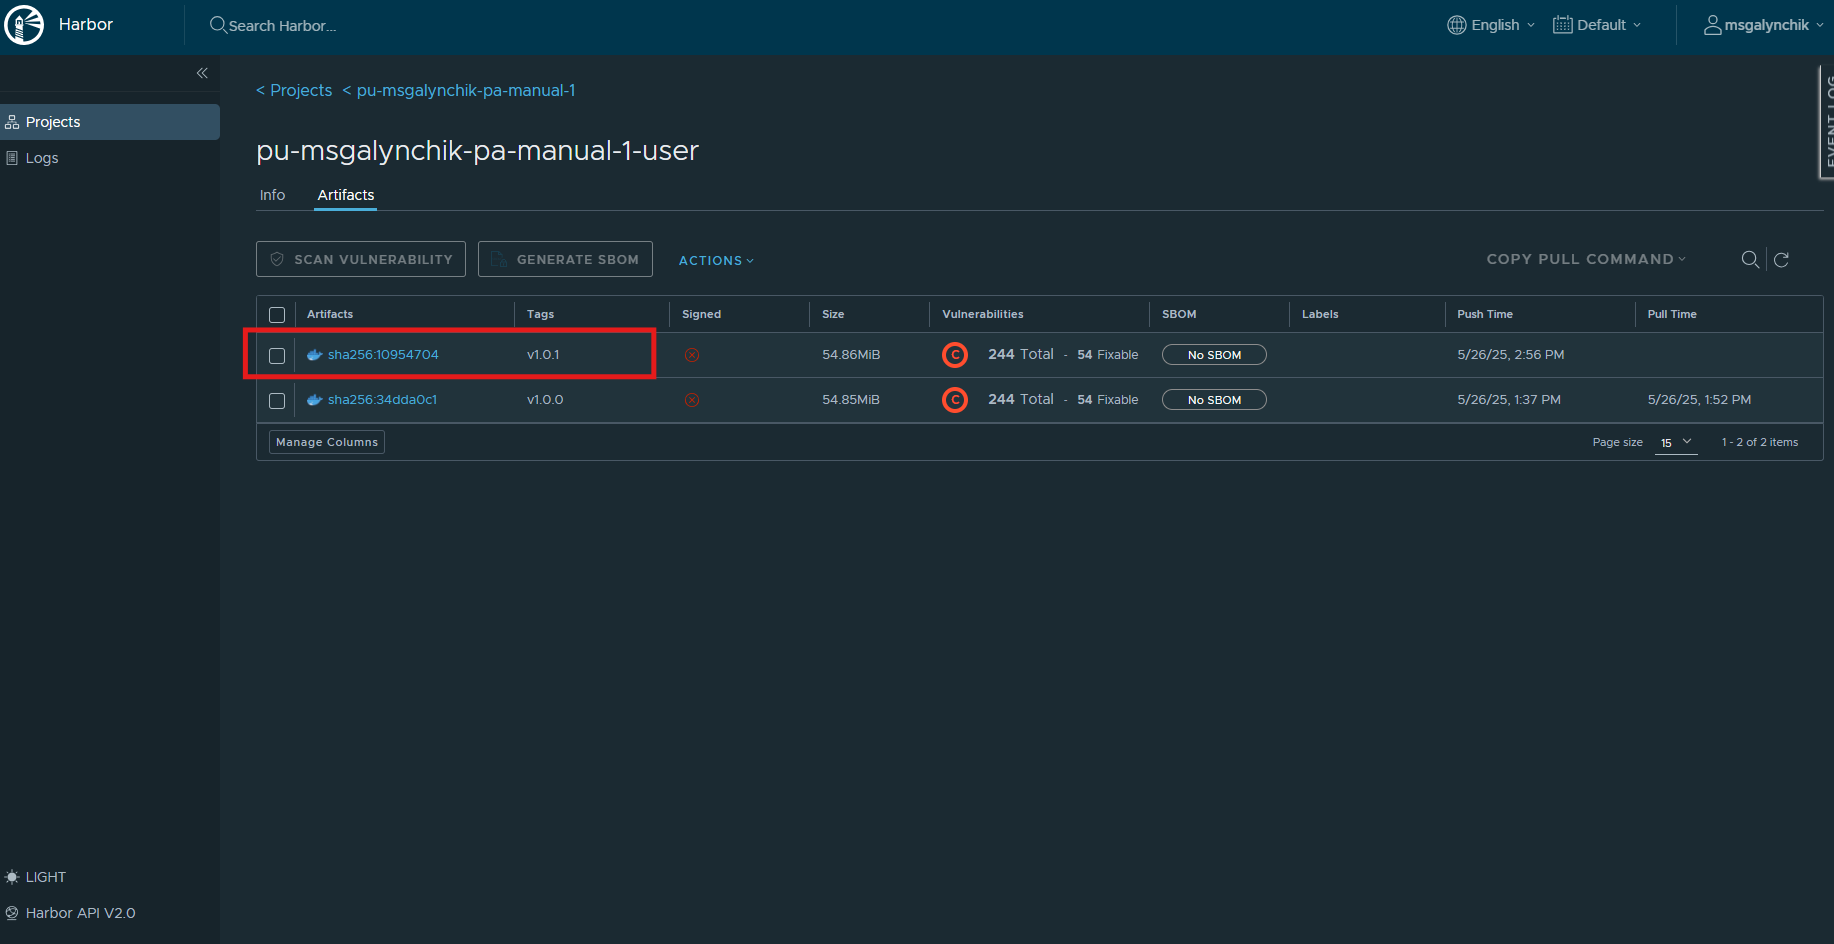Refresh the artifacts list
The image size is (1834, 944).
coord(1781,260)
